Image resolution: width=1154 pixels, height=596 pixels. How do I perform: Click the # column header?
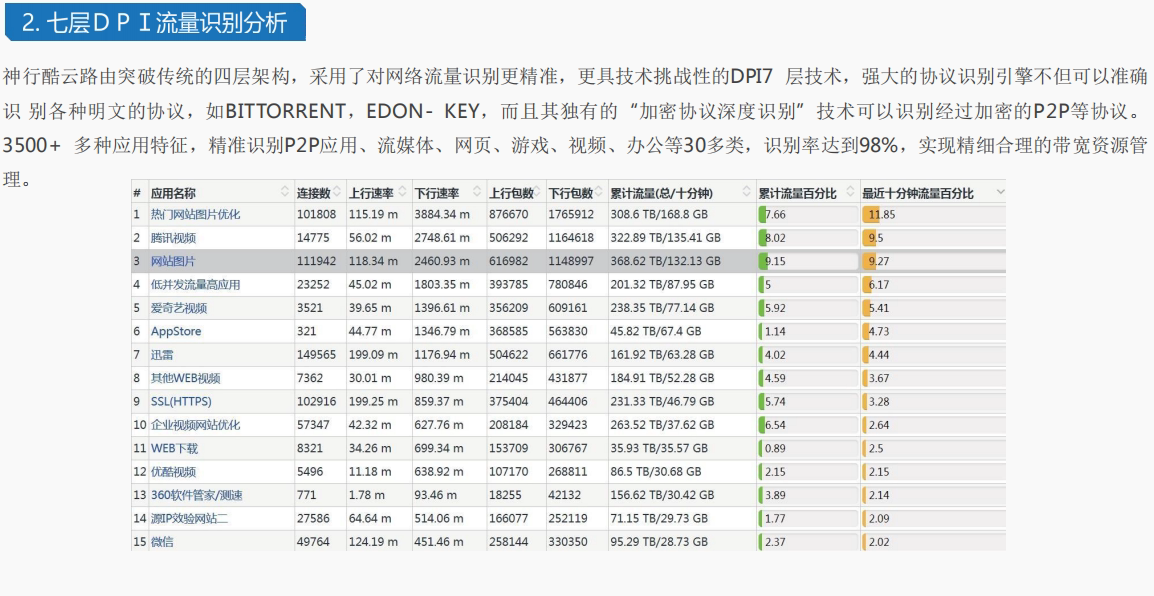click(x=137, y=193)
